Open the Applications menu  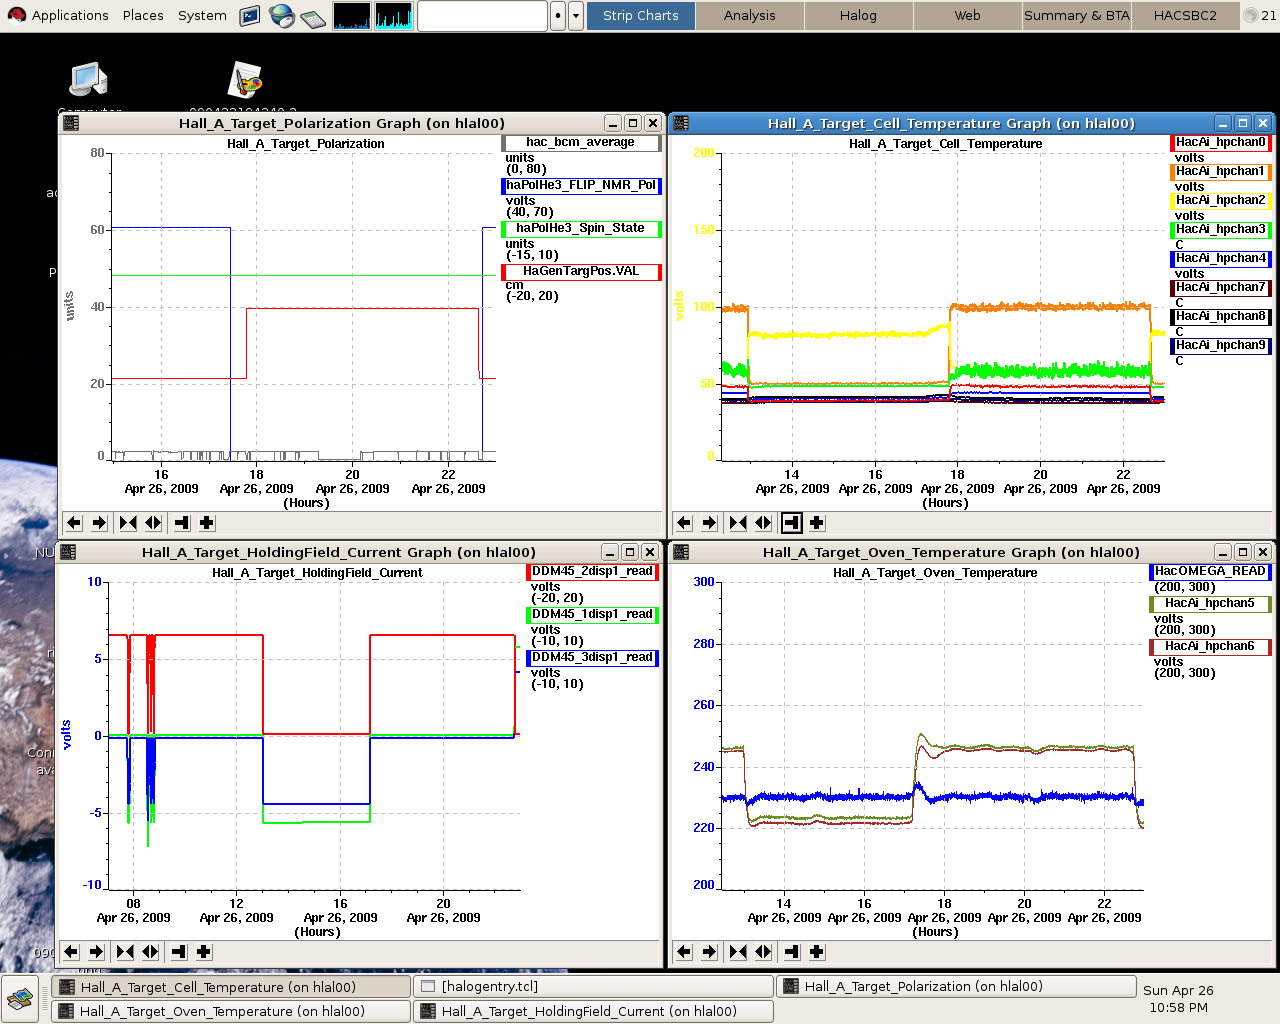[58, 15]
